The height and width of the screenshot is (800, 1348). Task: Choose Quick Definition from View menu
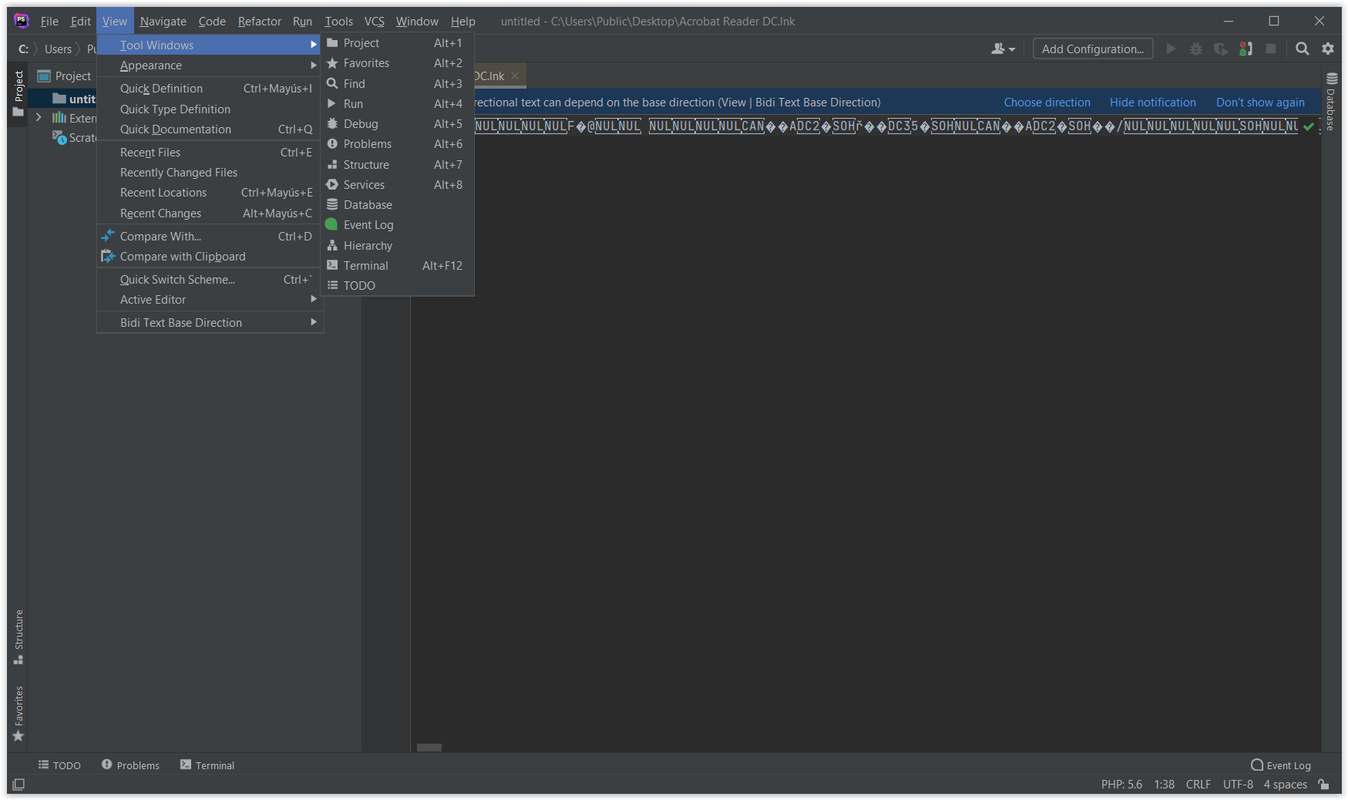pos(210,89)
